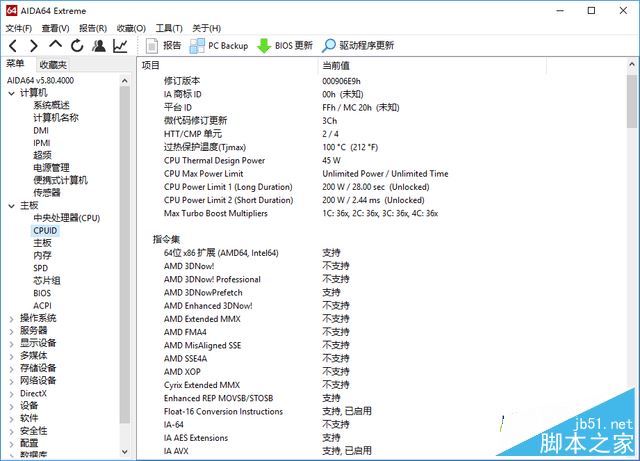
Task: Open the 关于(H) menu
Action: (x=207, y=28)
